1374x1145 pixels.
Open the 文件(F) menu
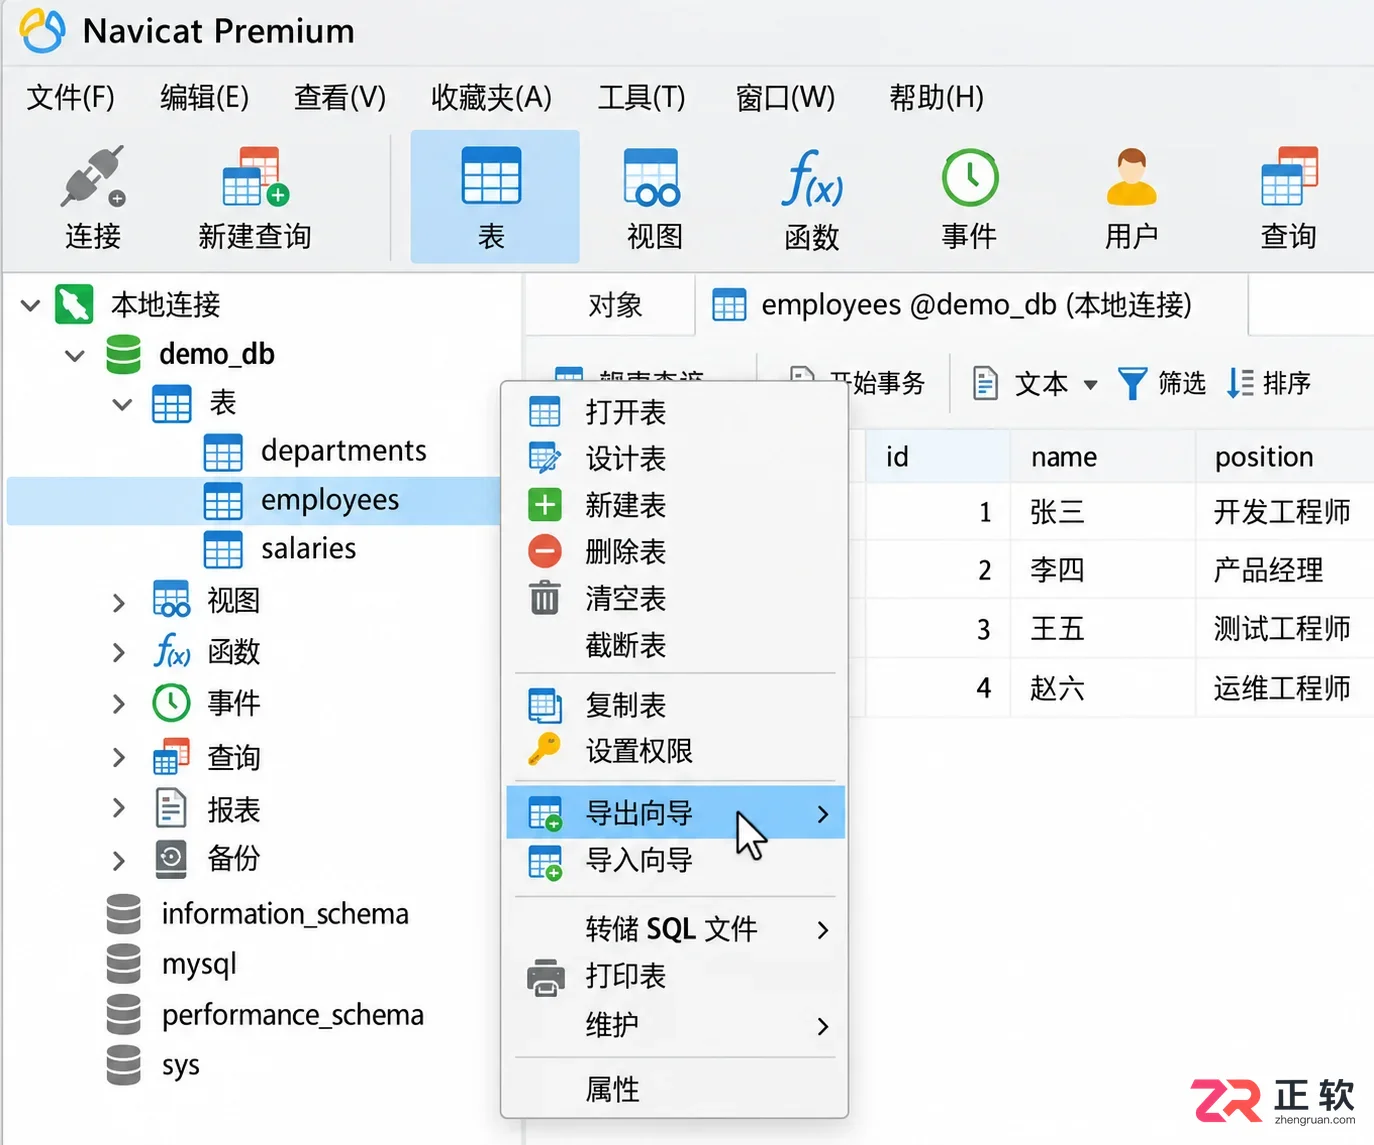point(70,98)
